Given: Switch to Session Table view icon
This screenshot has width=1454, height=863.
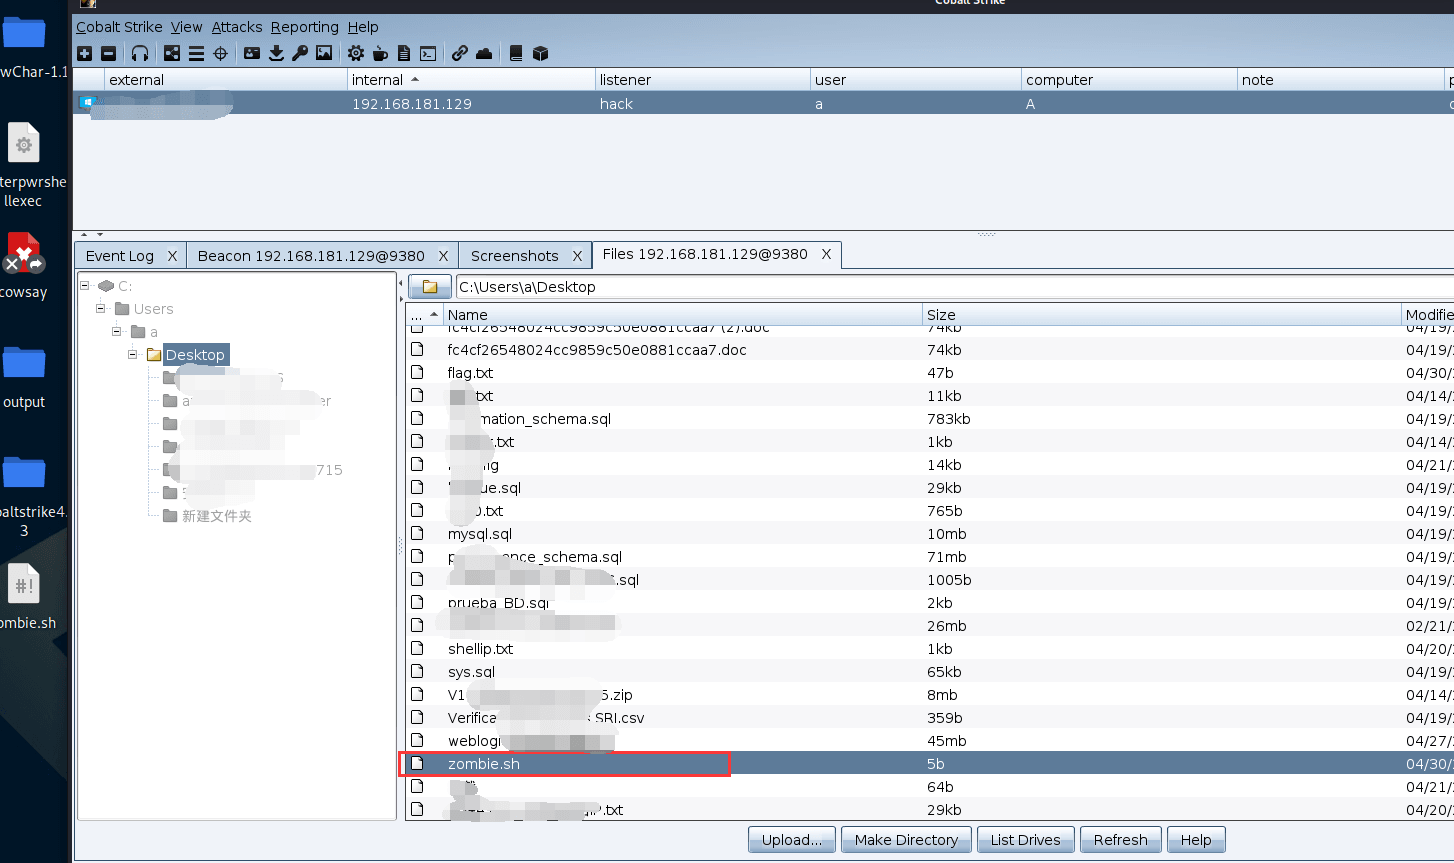Looking at the screenshot, I should point(196,53).
